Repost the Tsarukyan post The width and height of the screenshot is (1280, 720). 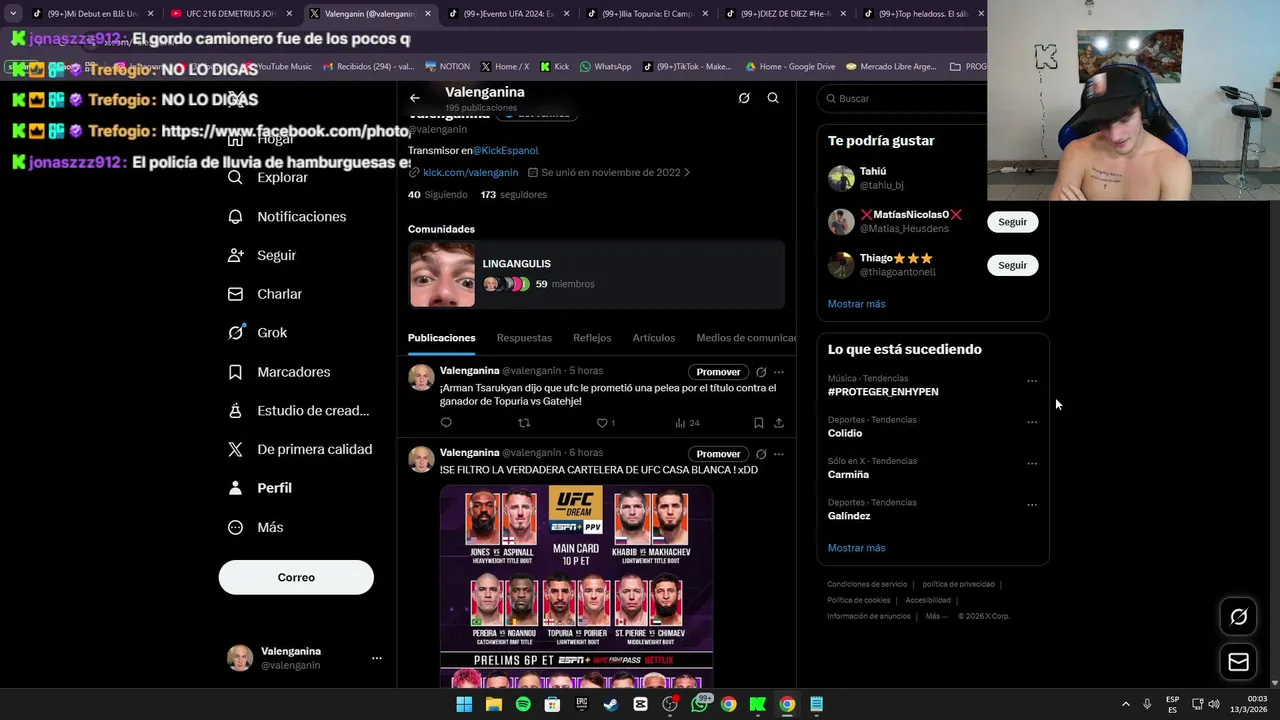[x=524, y=423]
